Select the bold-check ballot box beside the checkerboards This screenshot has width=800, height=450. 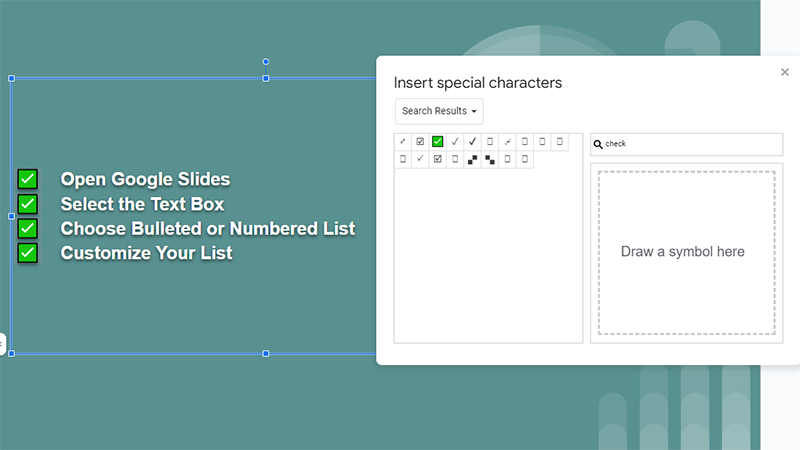tap(437, 159)
